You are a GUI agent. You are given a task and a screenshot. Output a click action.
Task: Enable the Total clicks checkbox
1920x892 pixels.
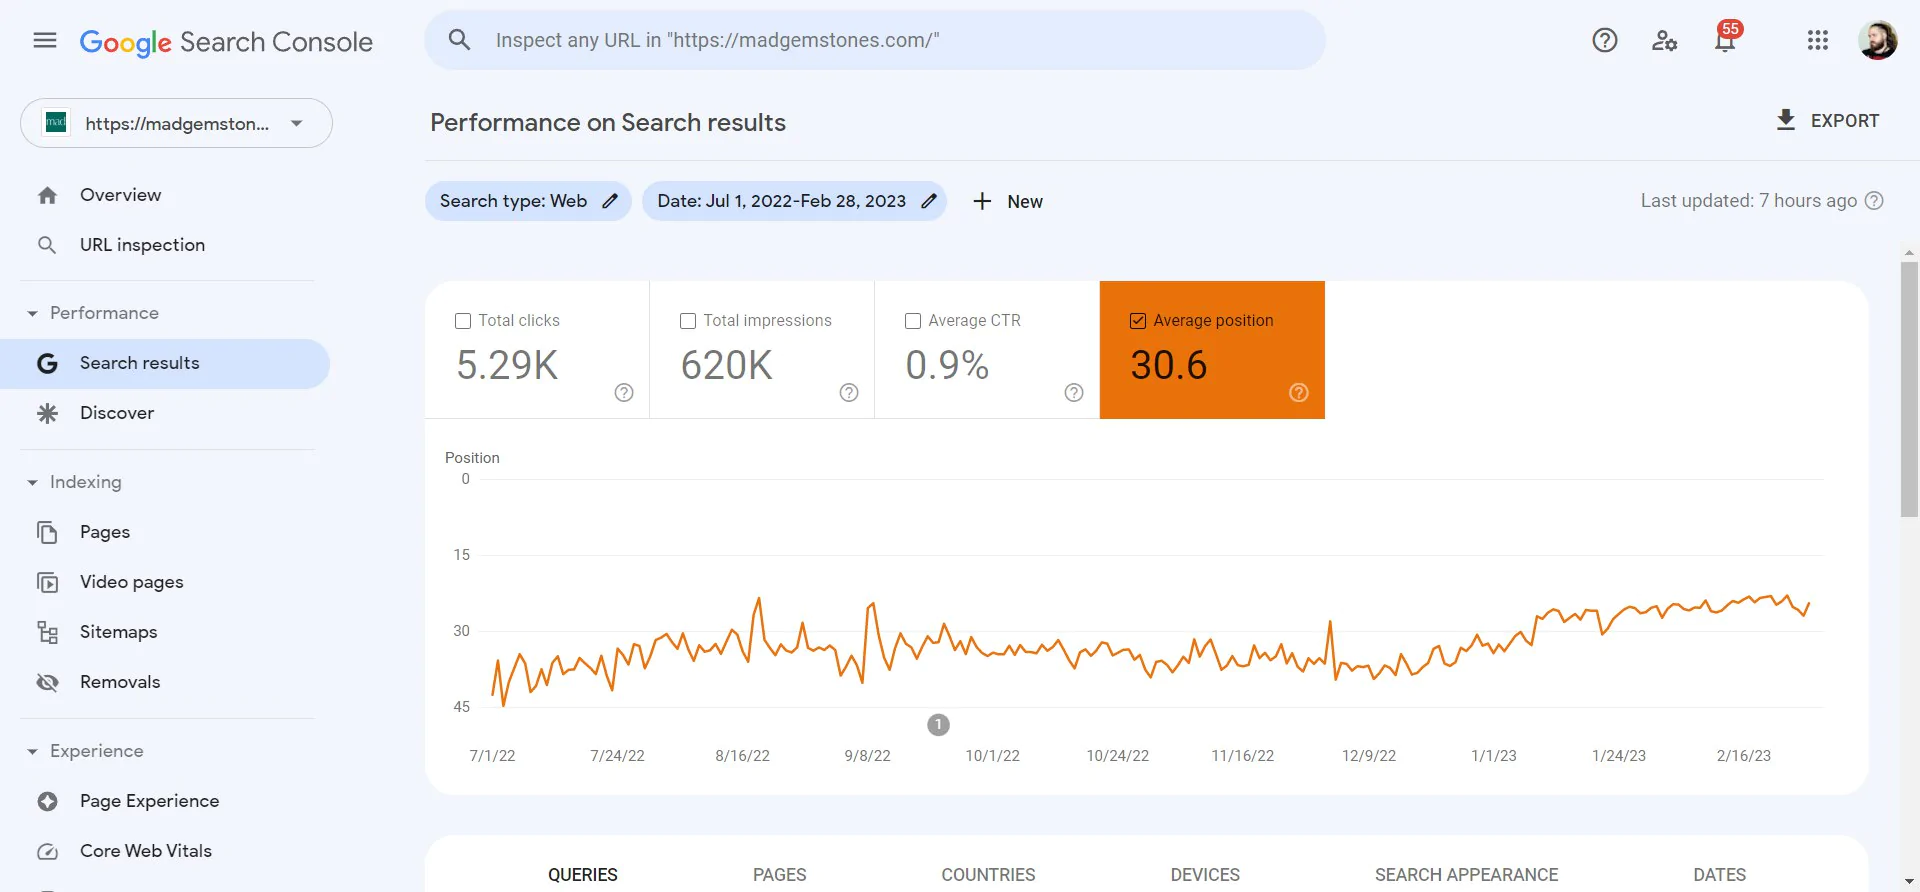[x=463, y=321]
